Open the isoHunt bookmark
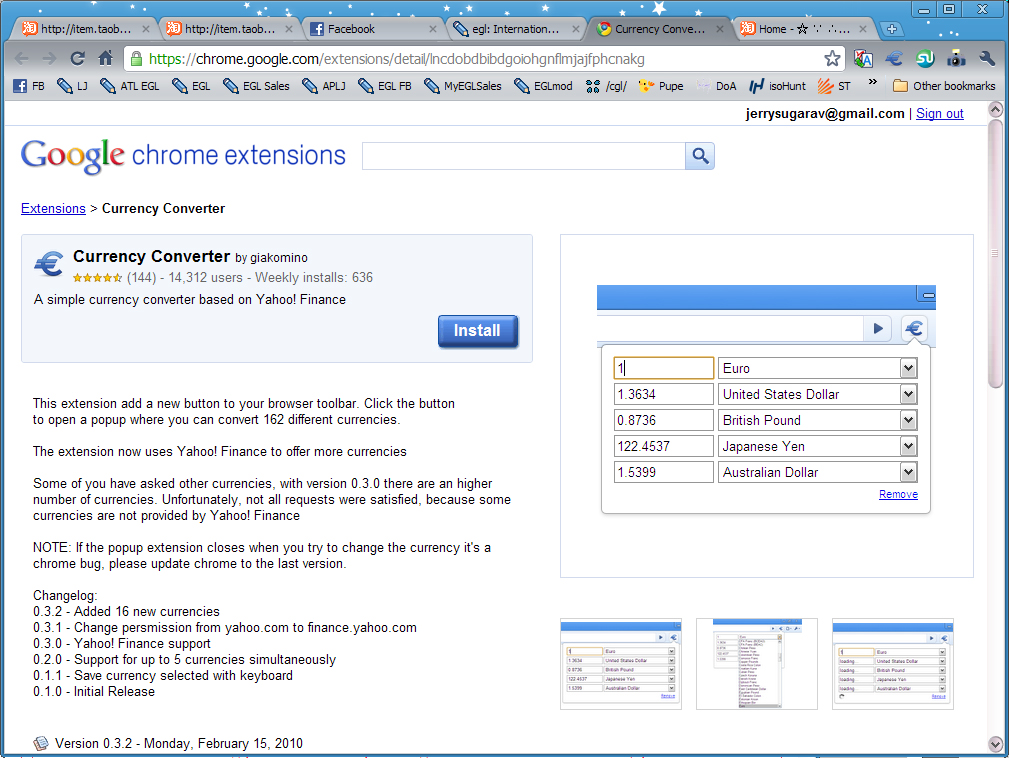 click(x=777, y=86)
